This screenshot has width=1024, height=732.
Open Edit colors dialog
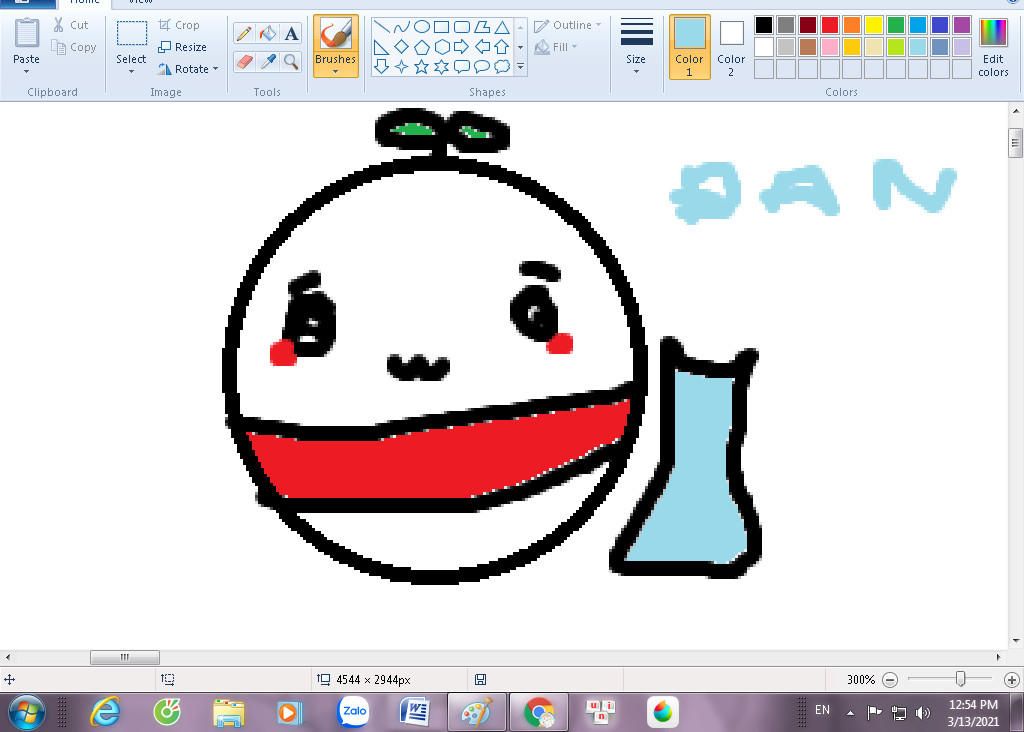pyautogui.click(x=993, y=47)
